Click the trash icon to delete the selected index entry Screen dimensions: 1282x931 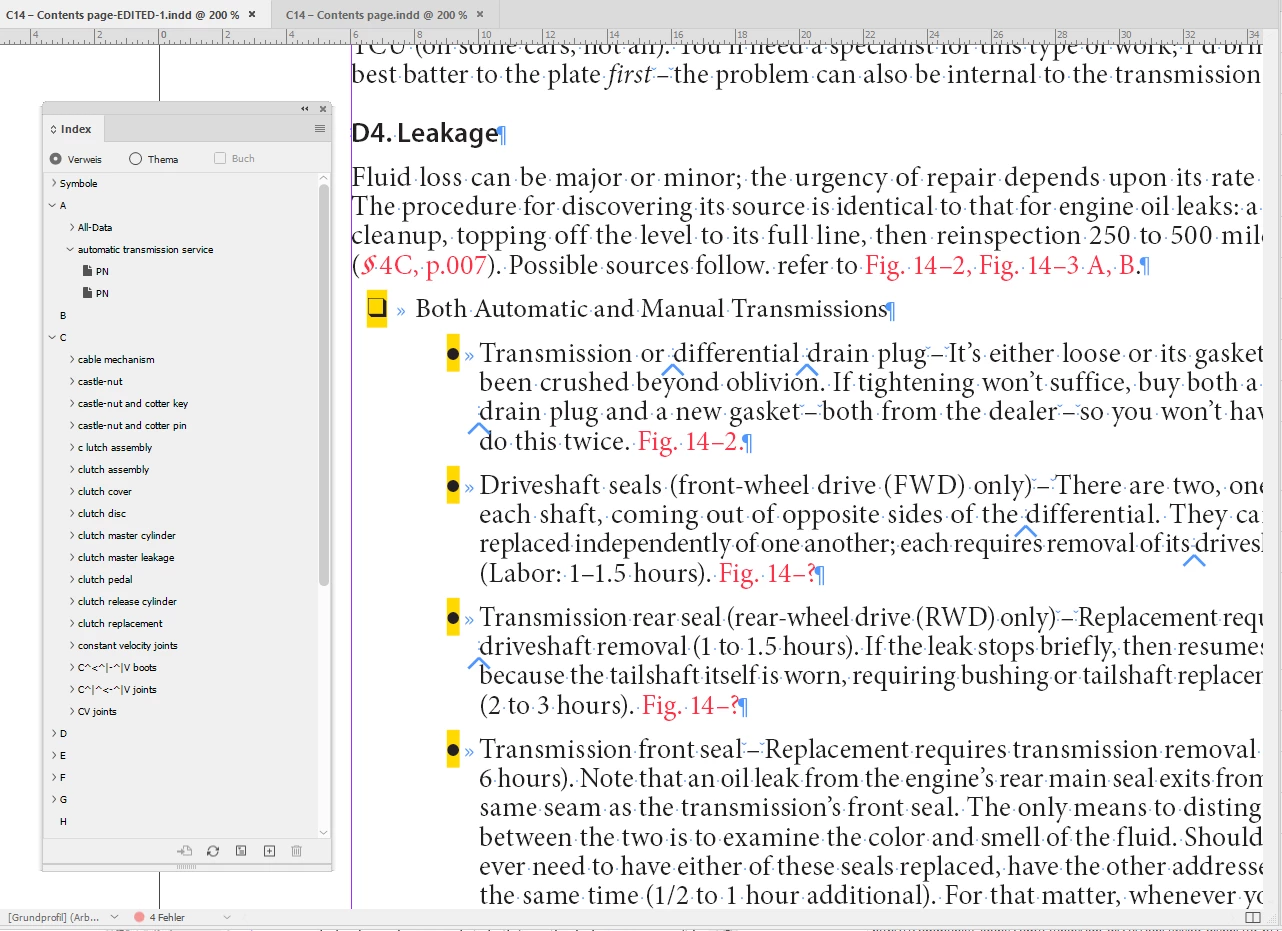point(296,851)
